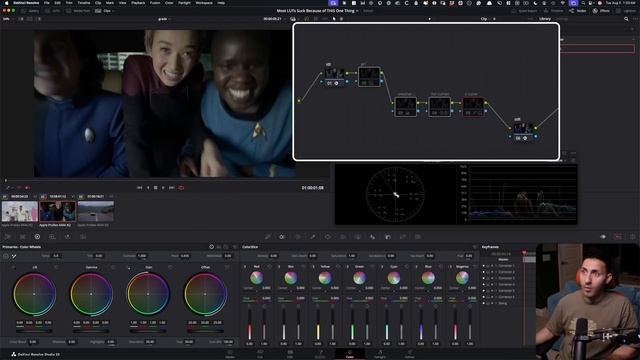Jump to the last frame button
The height and width of the screenshot is (360, 640).
tap(172, 188)
